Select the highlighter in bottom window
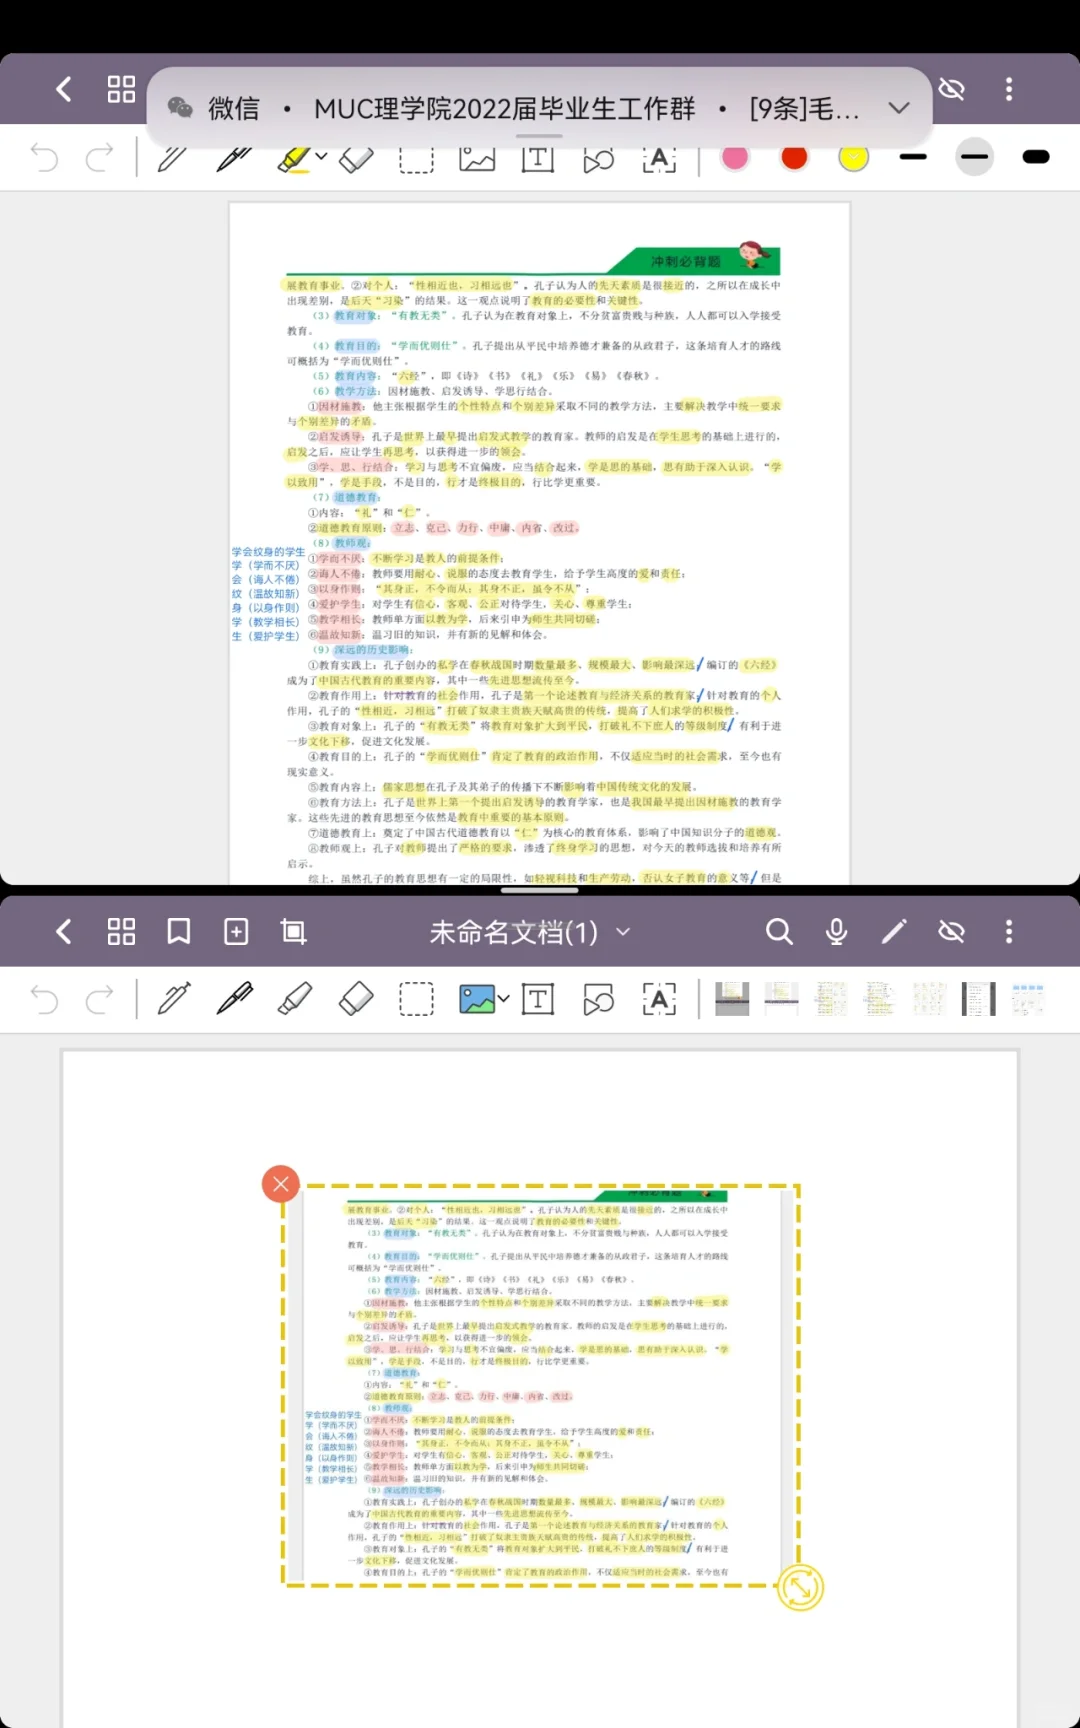 (x=295, y=999)
